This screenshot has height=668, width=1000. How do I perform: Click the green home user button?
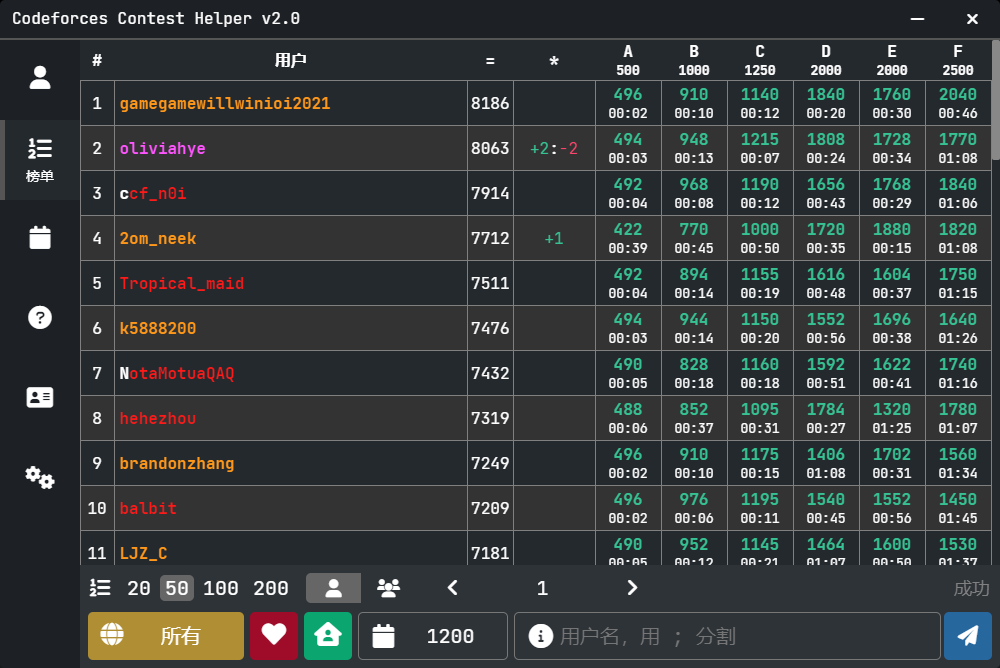click(328, 636)
